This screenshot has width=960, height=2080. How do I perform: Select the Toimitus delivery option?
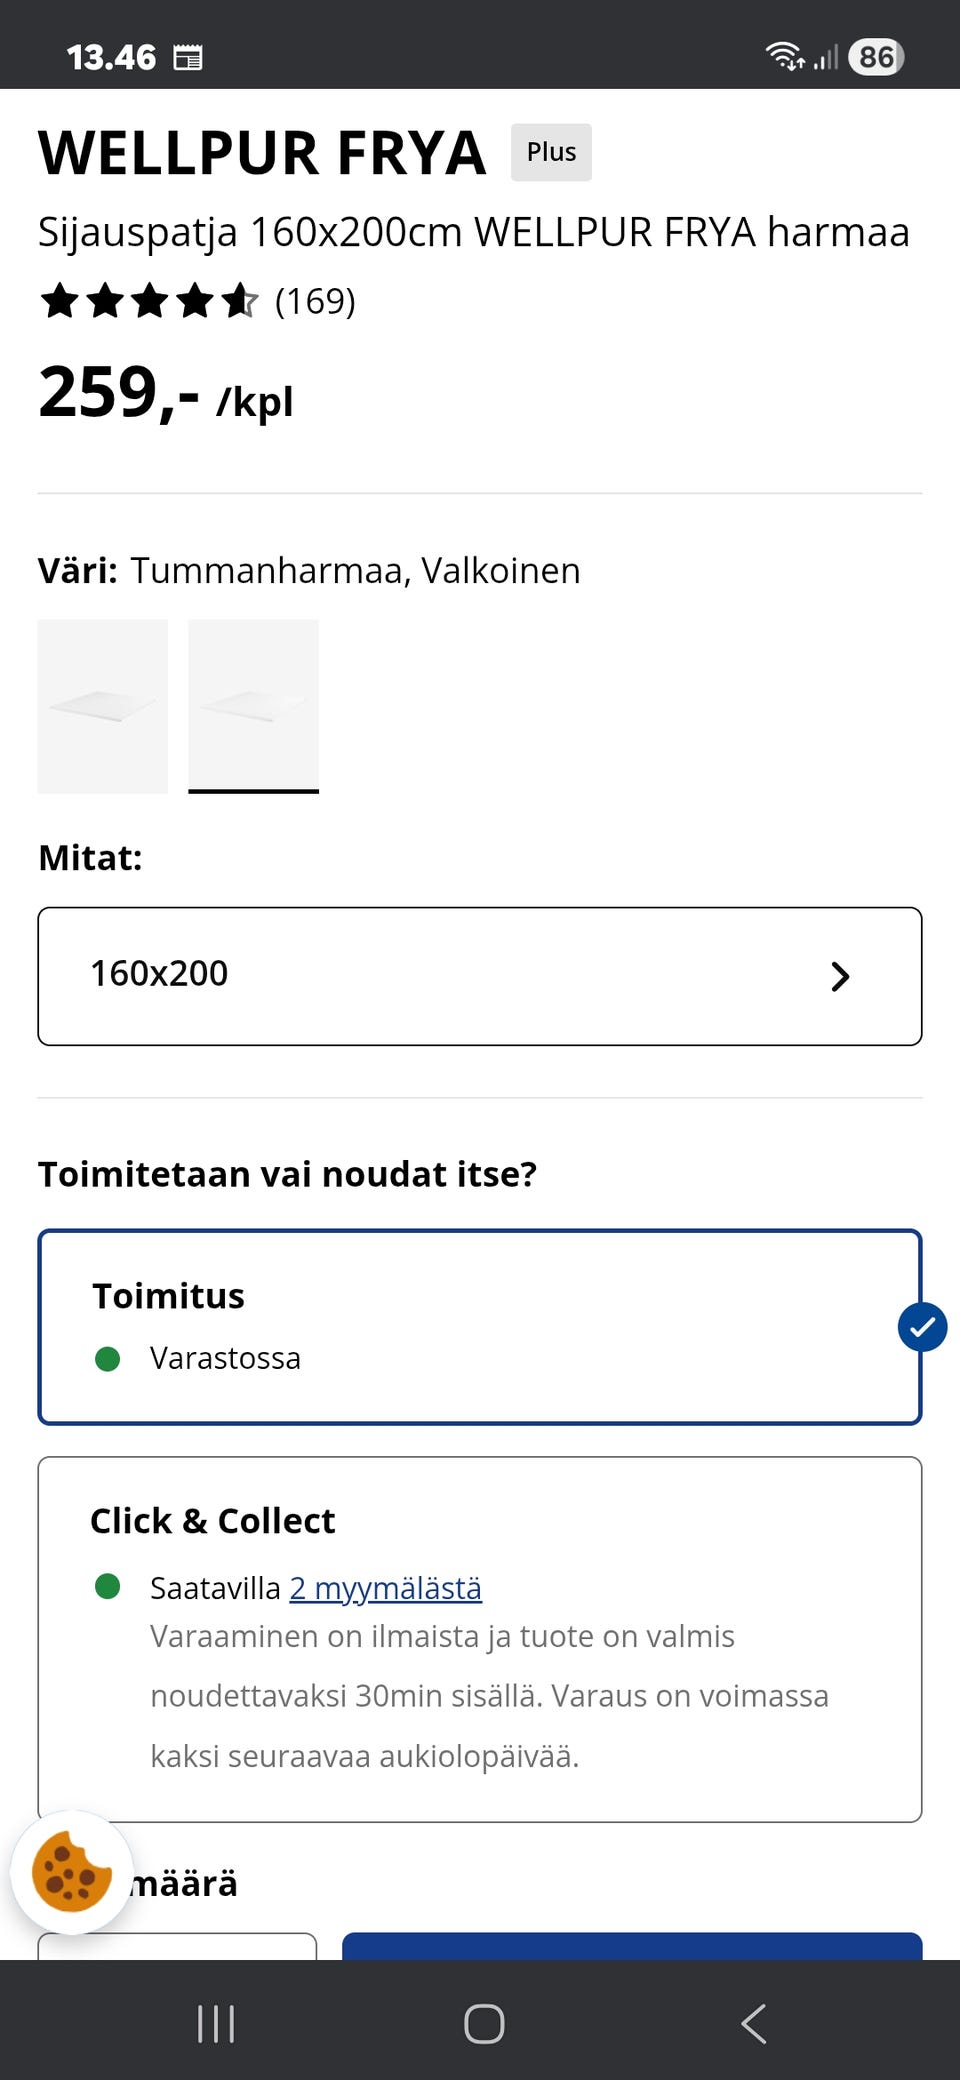click(479, 1326)
